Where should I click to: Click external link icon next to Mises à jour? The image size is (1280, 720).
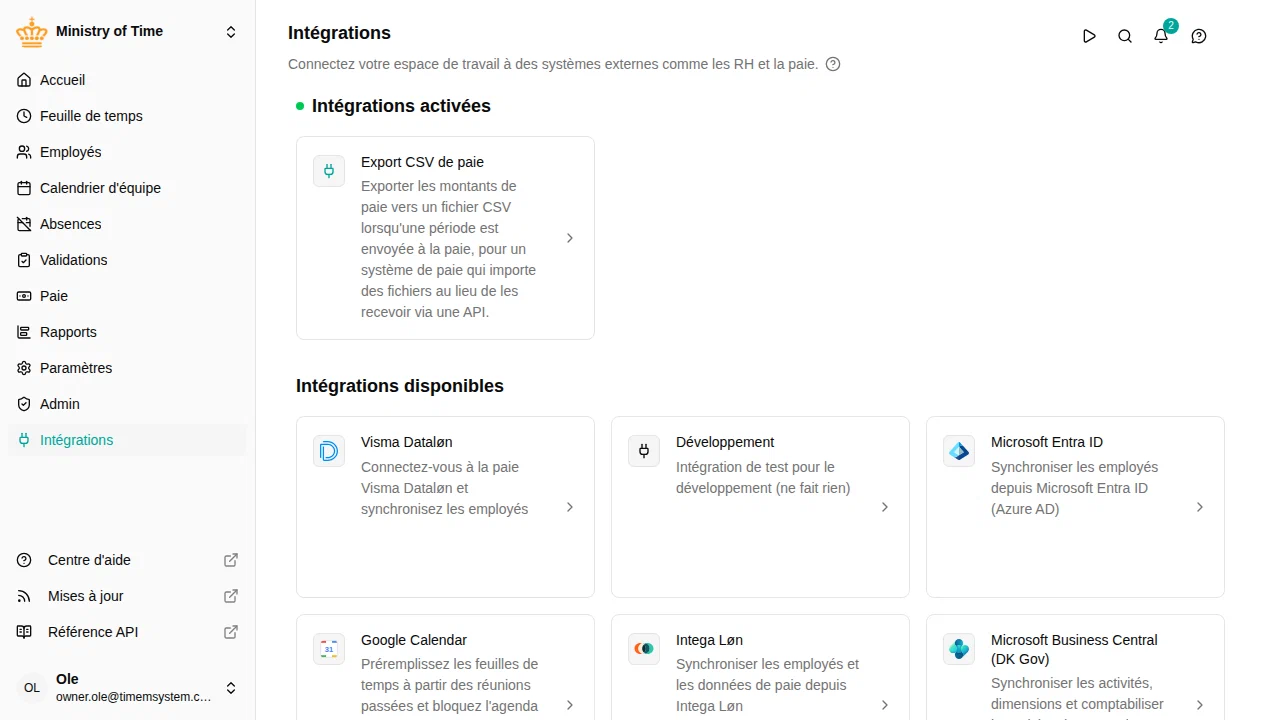(231, 596)
